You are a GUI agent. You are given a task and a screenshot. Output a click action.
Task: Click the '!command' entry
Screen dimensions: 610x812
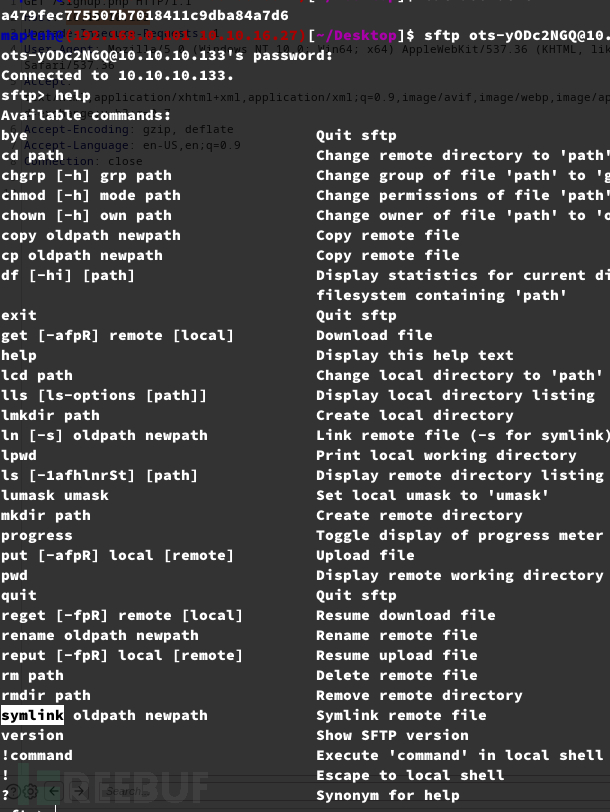point(37,755)
